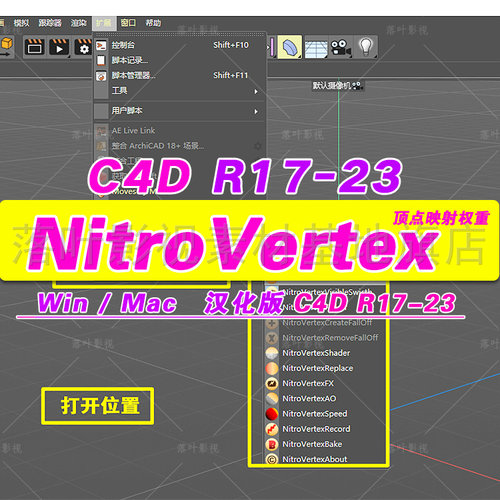500x500 pixels.
Task: Expand the 工具 submenu arrow
Action: click(256, 91)
